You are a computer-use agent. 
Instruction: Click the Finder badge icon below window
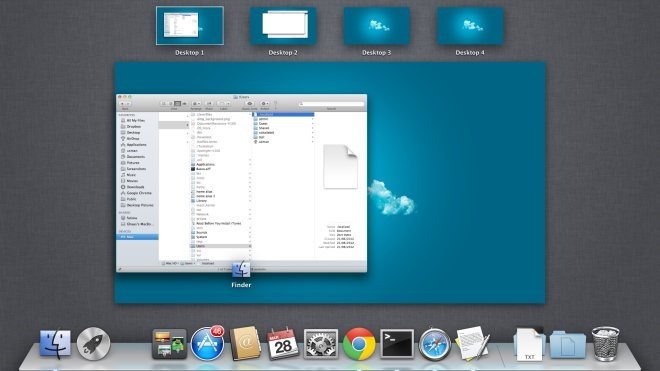pyautogui.click(x=241, y=270)
